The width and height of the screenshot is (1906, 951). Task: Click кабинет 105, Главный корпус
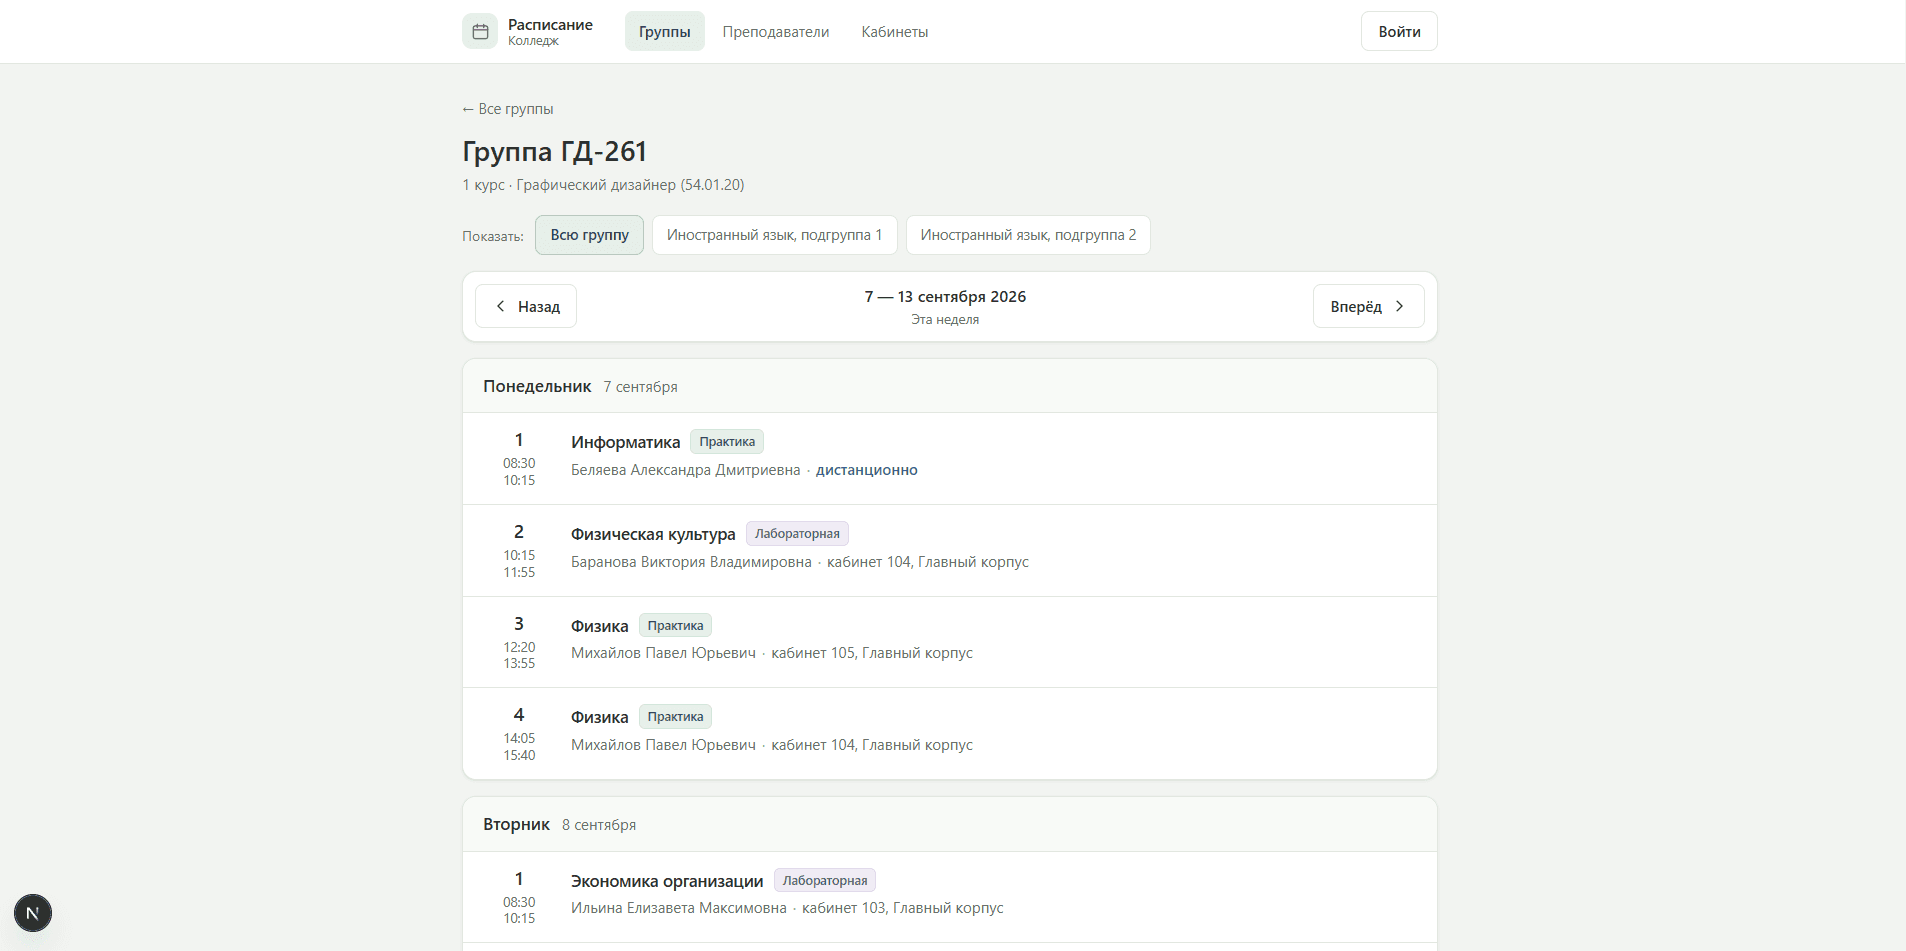(872, 653)
